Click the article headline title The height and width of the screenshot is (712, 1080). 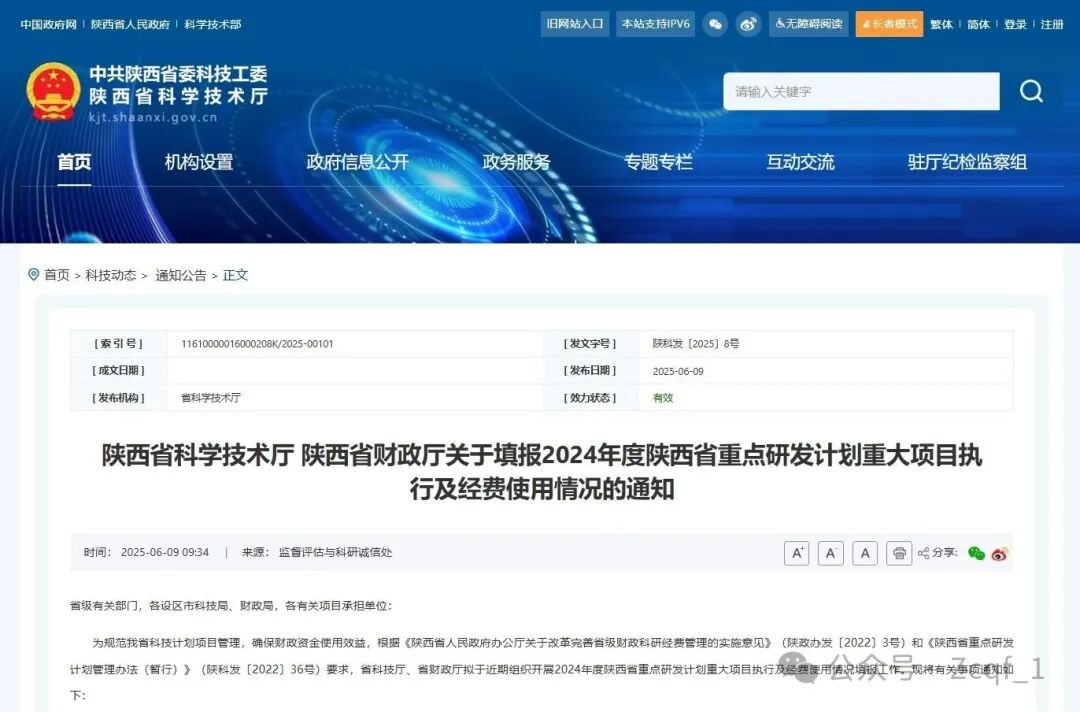[x=541, y=472]
